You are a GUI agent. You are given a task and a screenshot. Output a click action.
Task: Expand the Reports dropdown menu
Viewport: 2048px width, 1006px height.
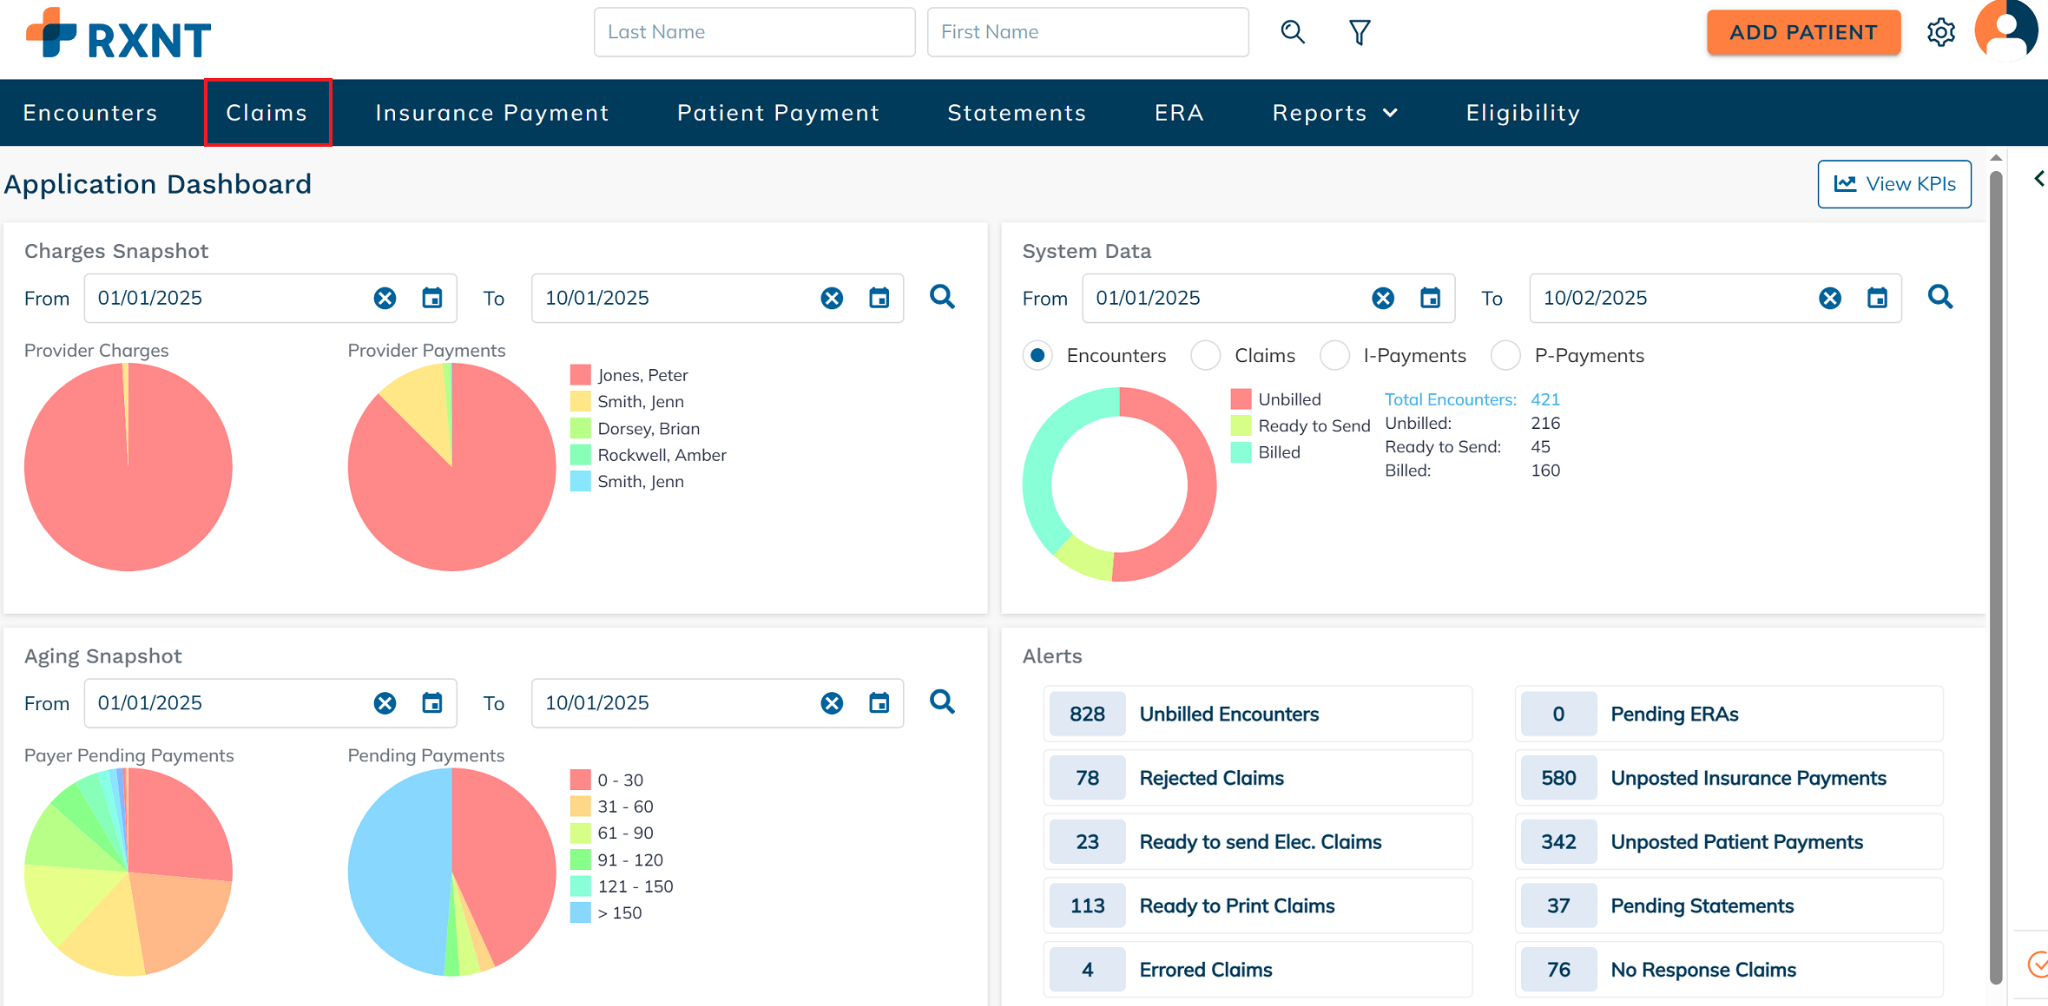point(1334,113)
